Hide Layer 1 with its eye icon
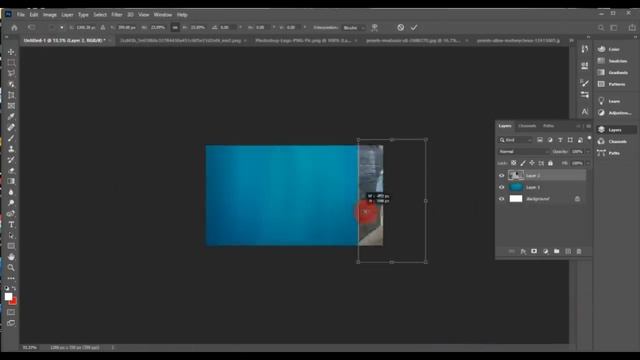This screenshot has height=360, width=640. [x=502, y=187]
